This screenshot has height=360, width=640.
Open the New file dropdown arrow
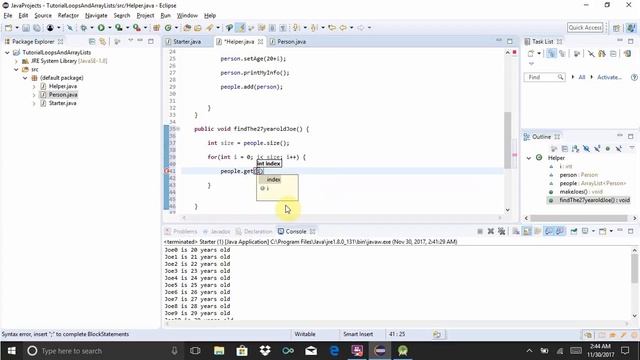tap(17, 28)
